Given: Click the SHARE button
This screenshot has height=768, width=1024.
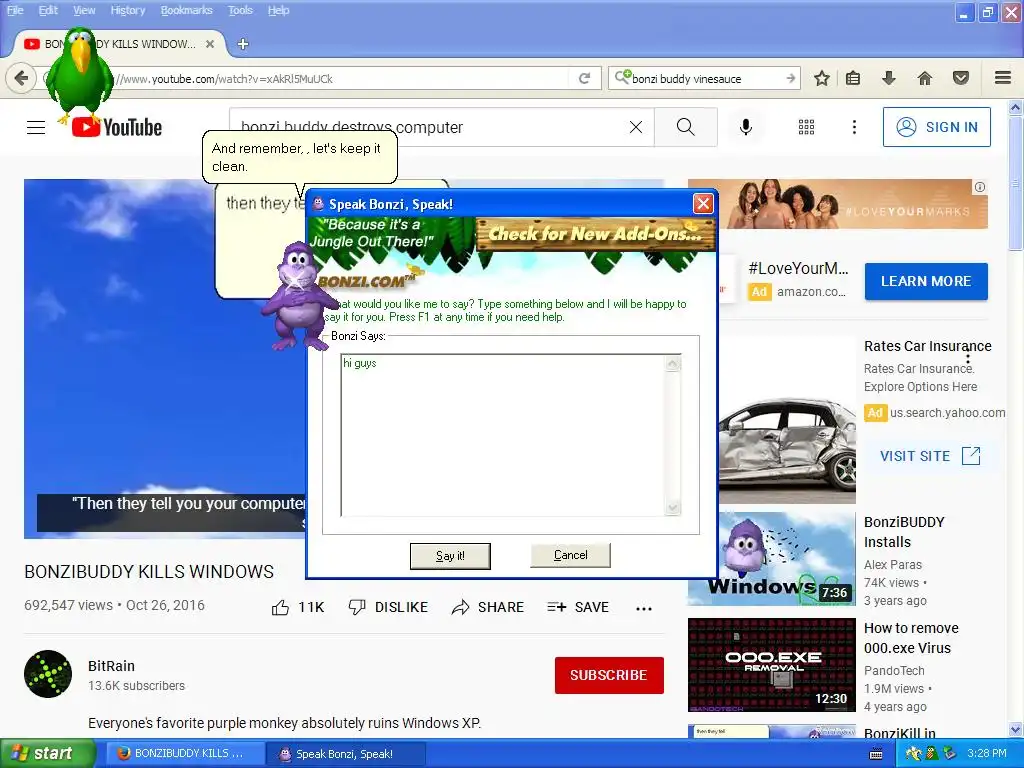Looking at the screenshot, I should (488, 607).
